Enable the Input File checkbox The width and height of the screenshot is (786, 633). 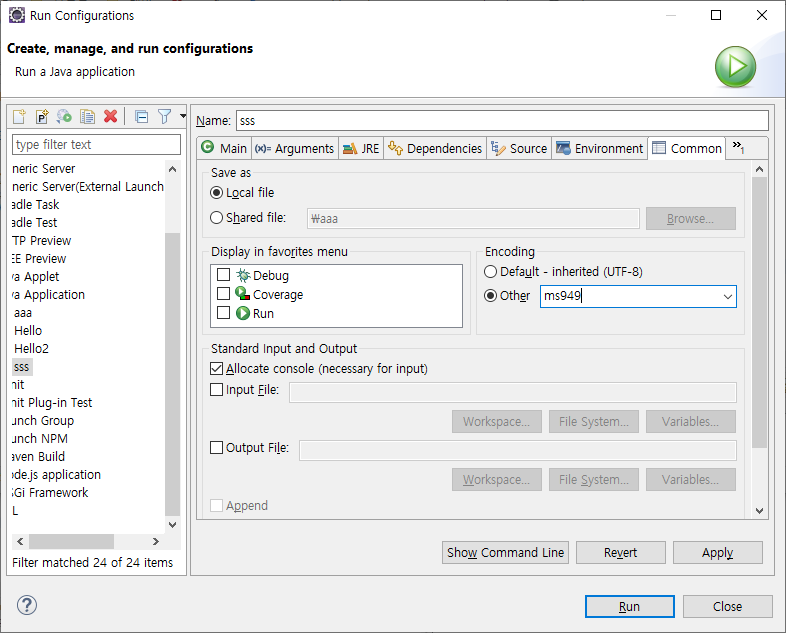(x=217, y=389)
